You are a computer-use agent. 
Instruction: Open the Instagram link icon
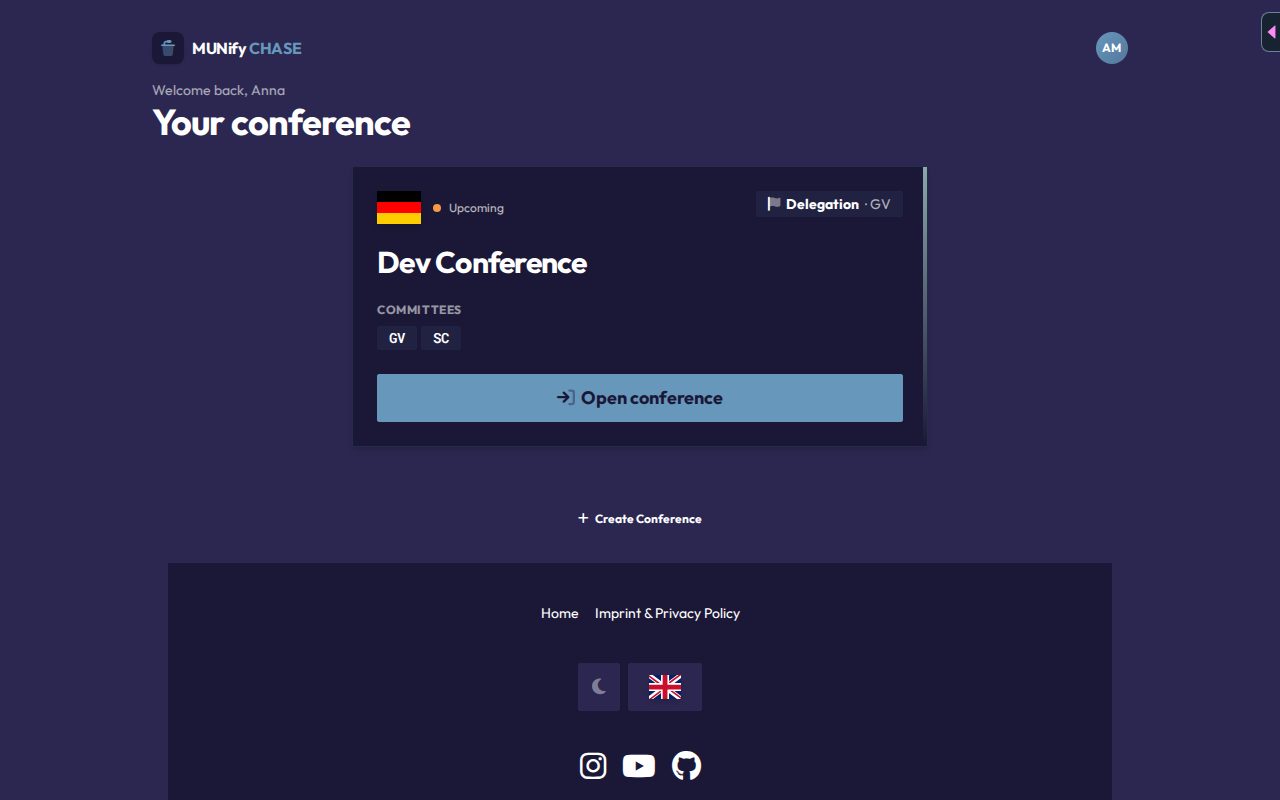click(593, 766)
